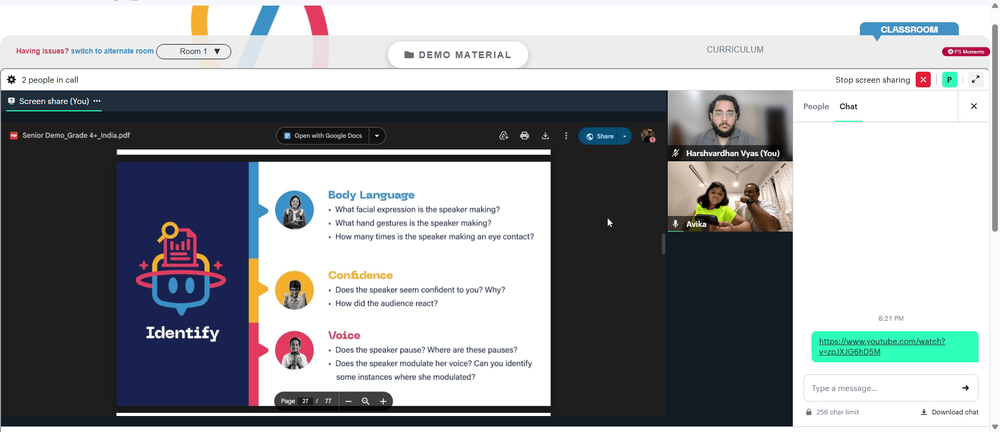Click the Screen share presenter icon
This screenshot has height=432, width=1000.
[x=11, y=101]
